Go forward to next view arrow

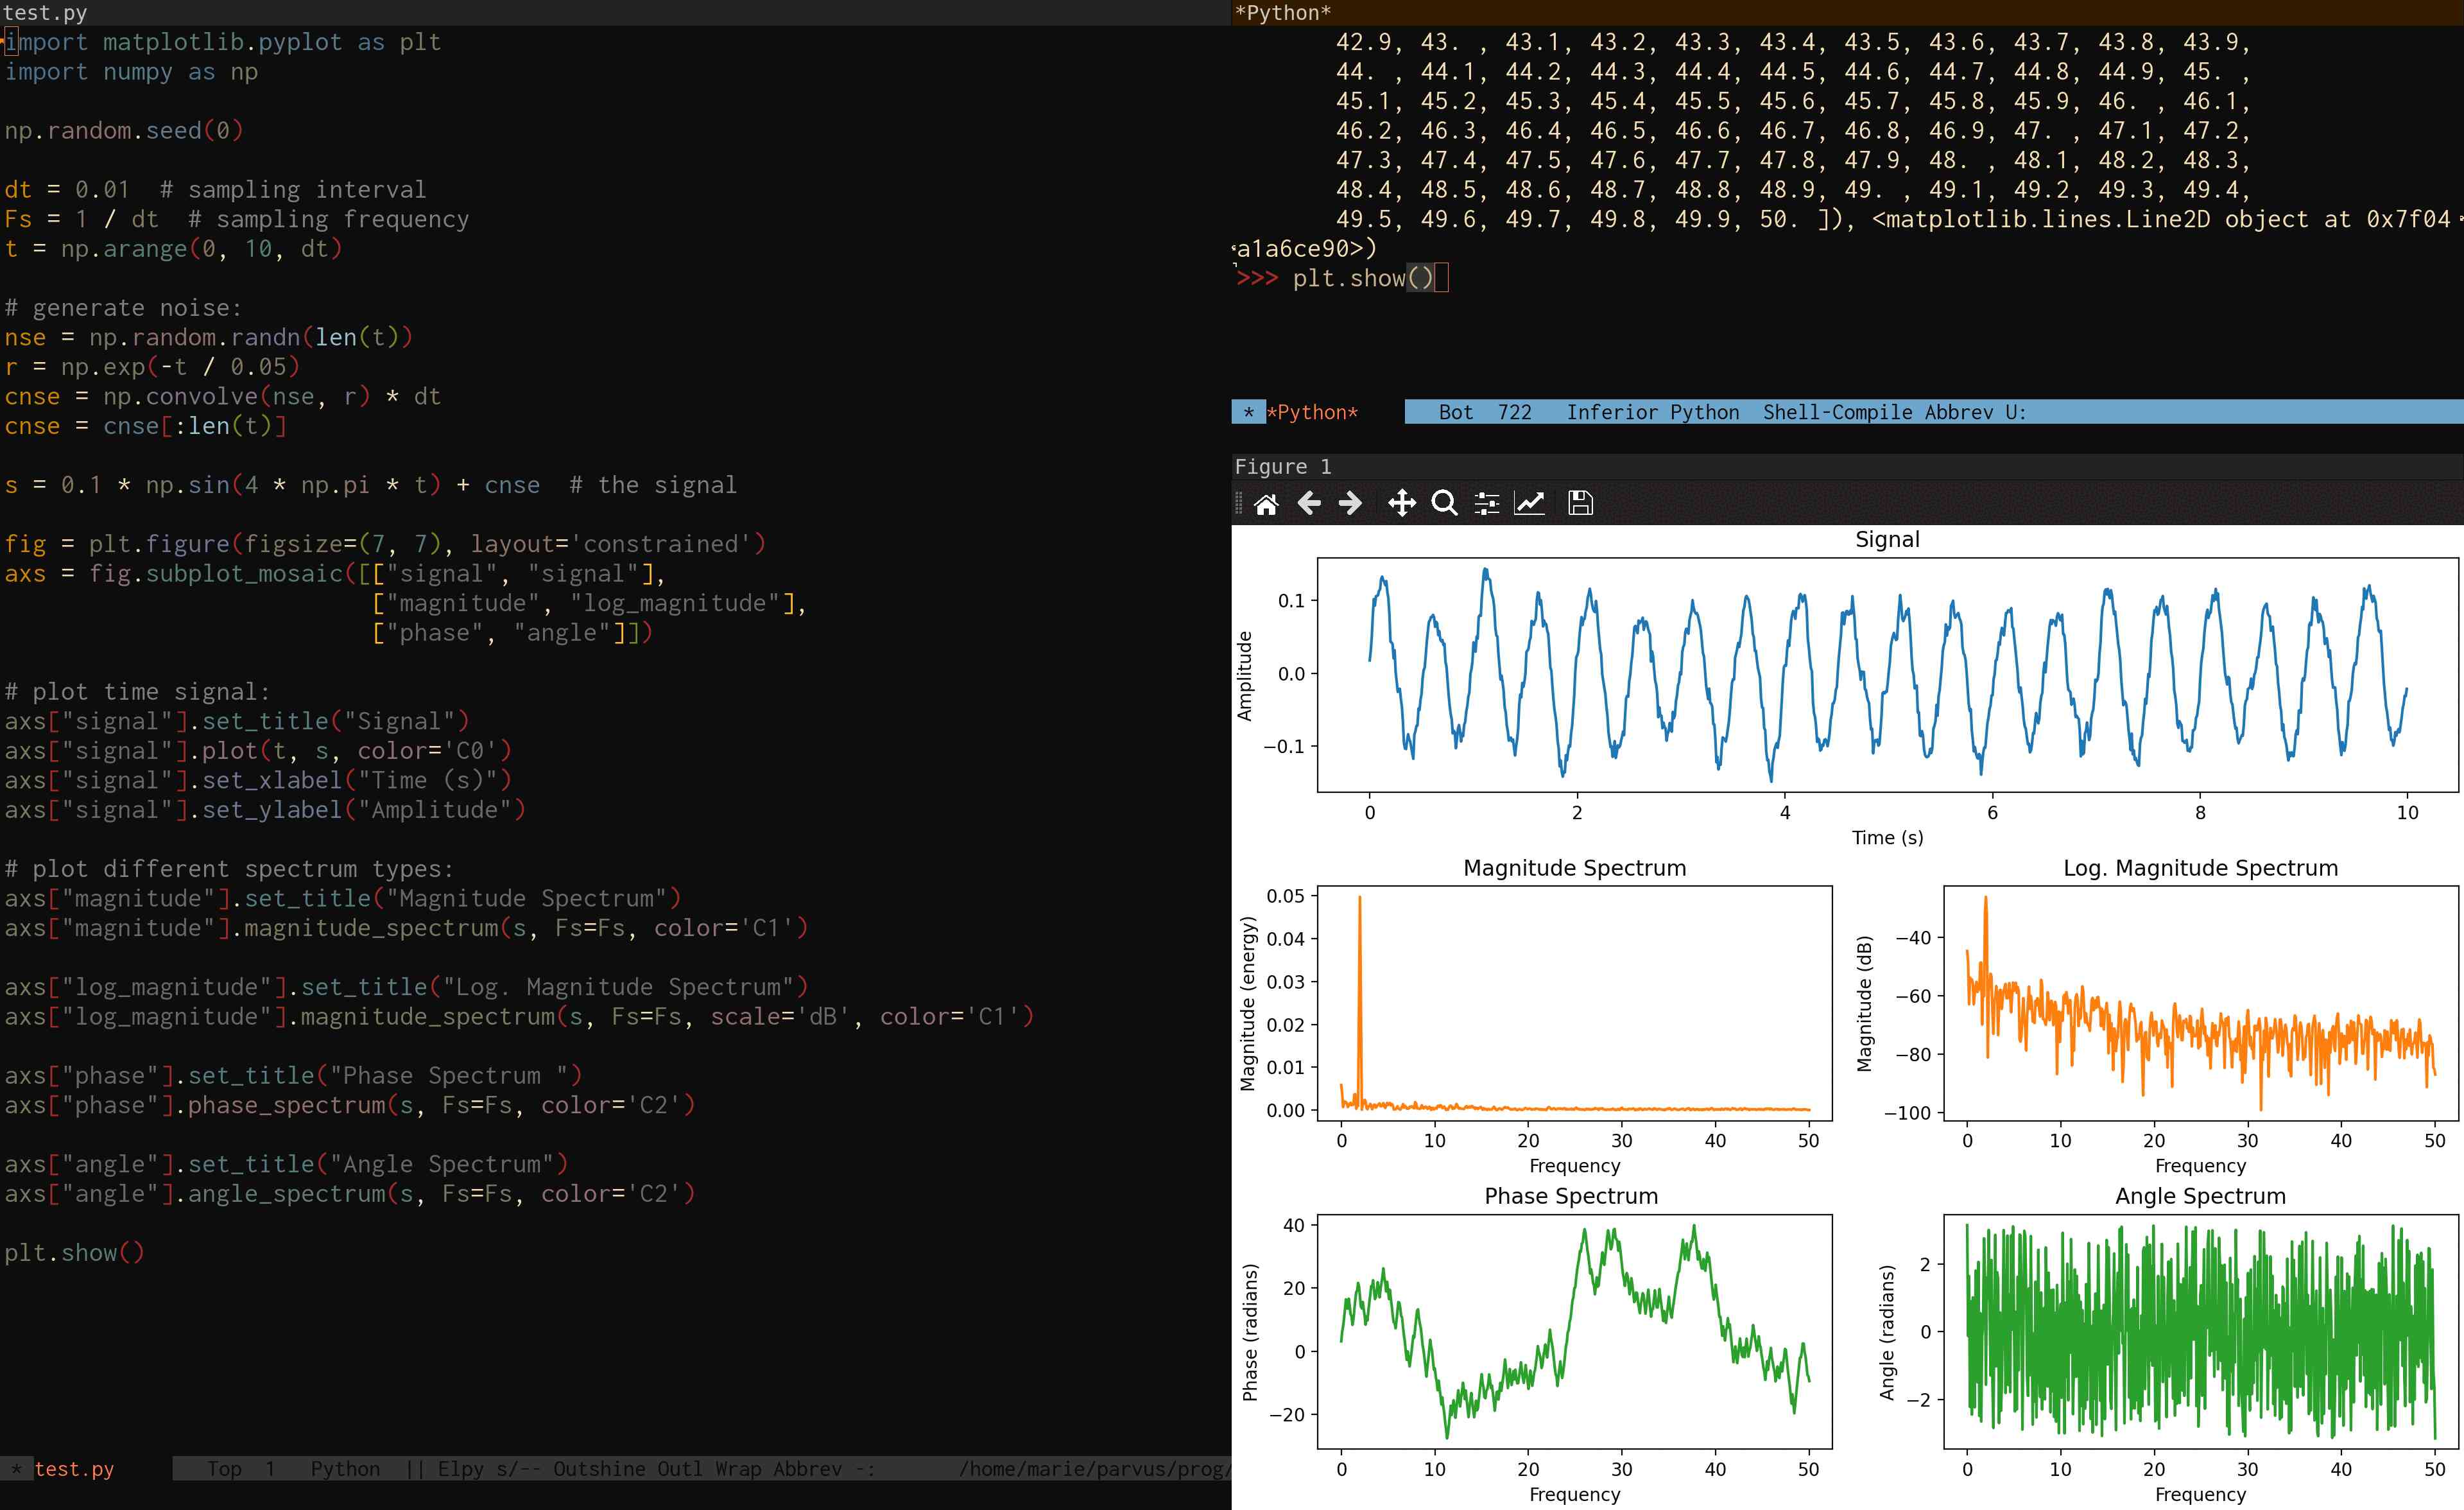[x=1350, y=503]
